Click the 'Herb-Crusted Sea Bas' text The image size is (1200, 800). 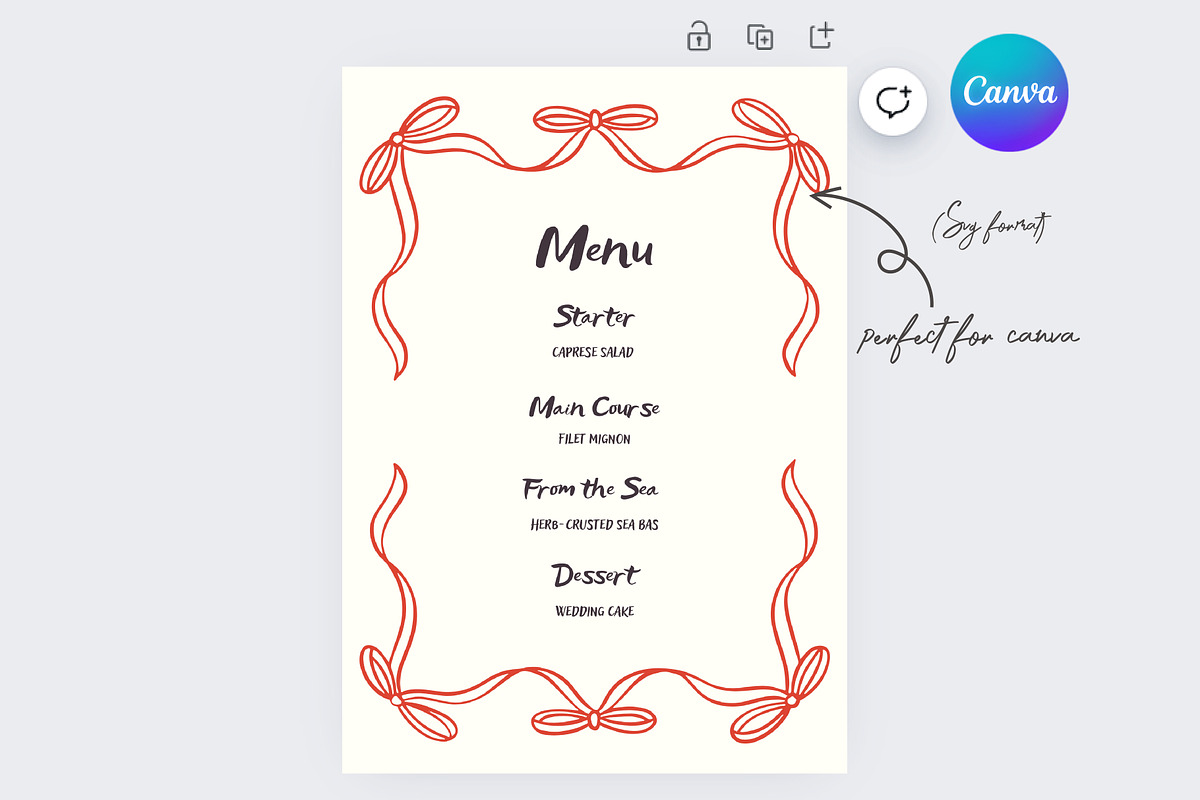point(594,524)
